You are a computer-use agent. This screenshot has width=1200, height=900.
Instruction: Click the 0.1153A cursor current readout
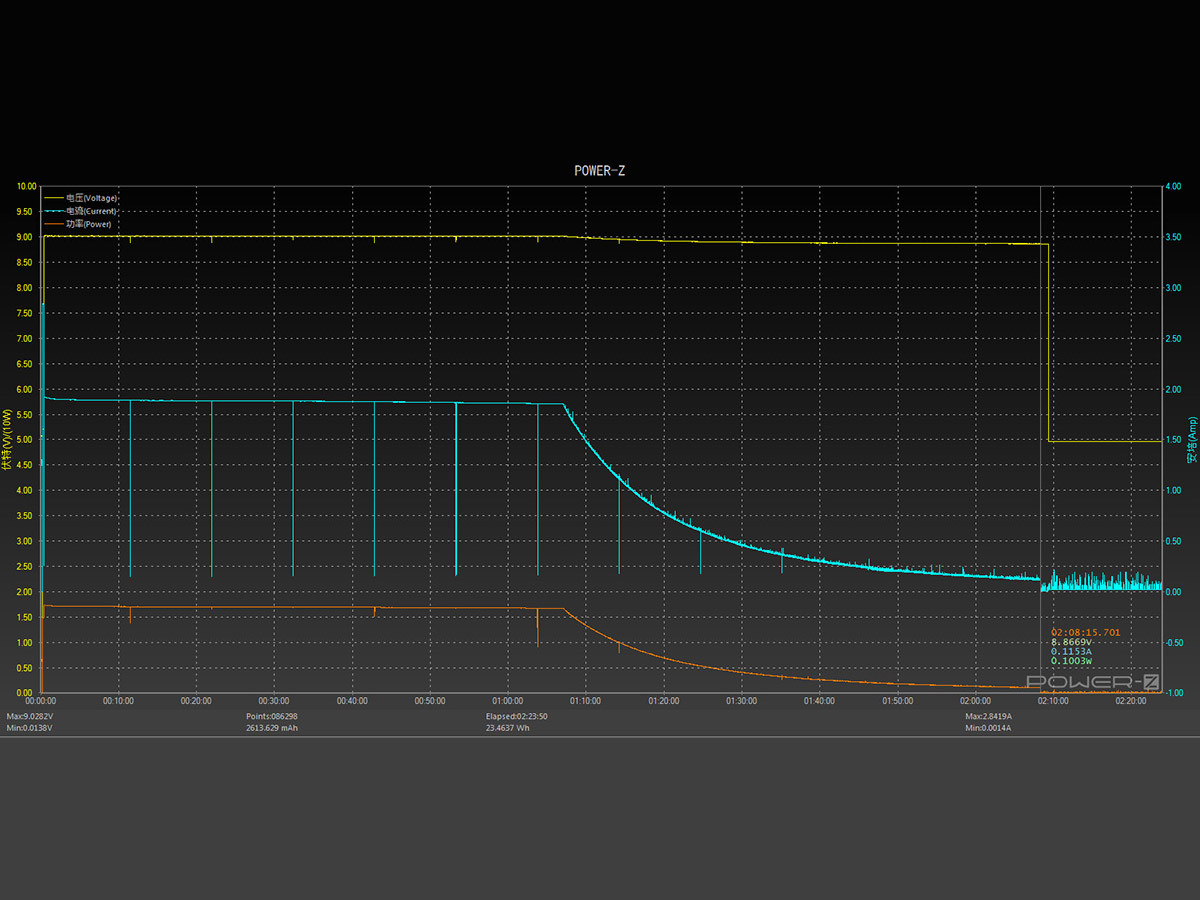[x=1072, y=651]
